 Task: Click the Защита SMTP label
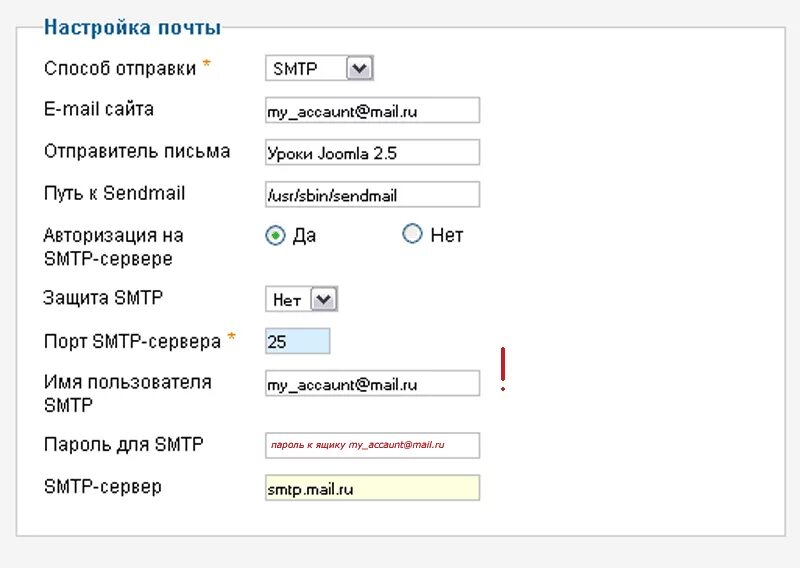(103, 297)
